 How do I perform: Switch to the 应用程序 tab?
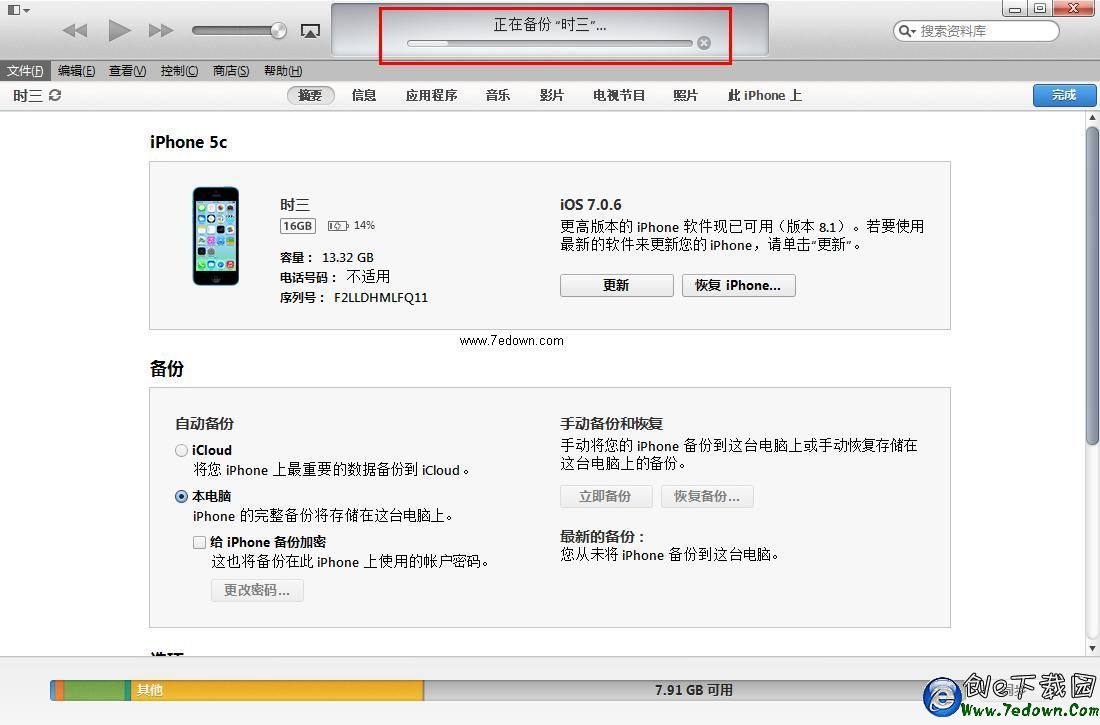click(431, 95)
